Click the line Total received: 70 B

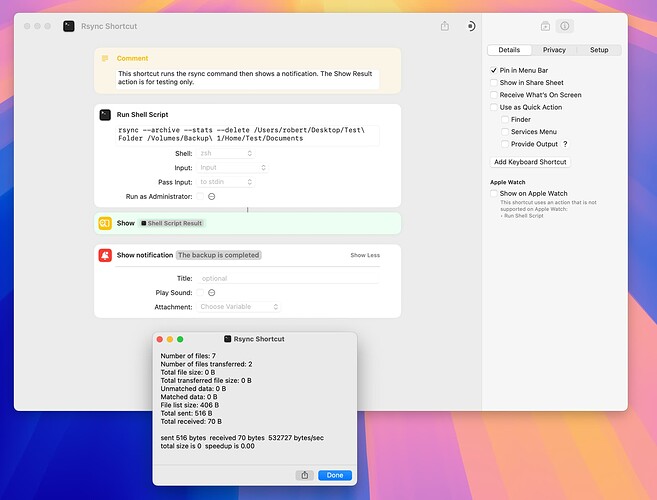coord(191,421)
